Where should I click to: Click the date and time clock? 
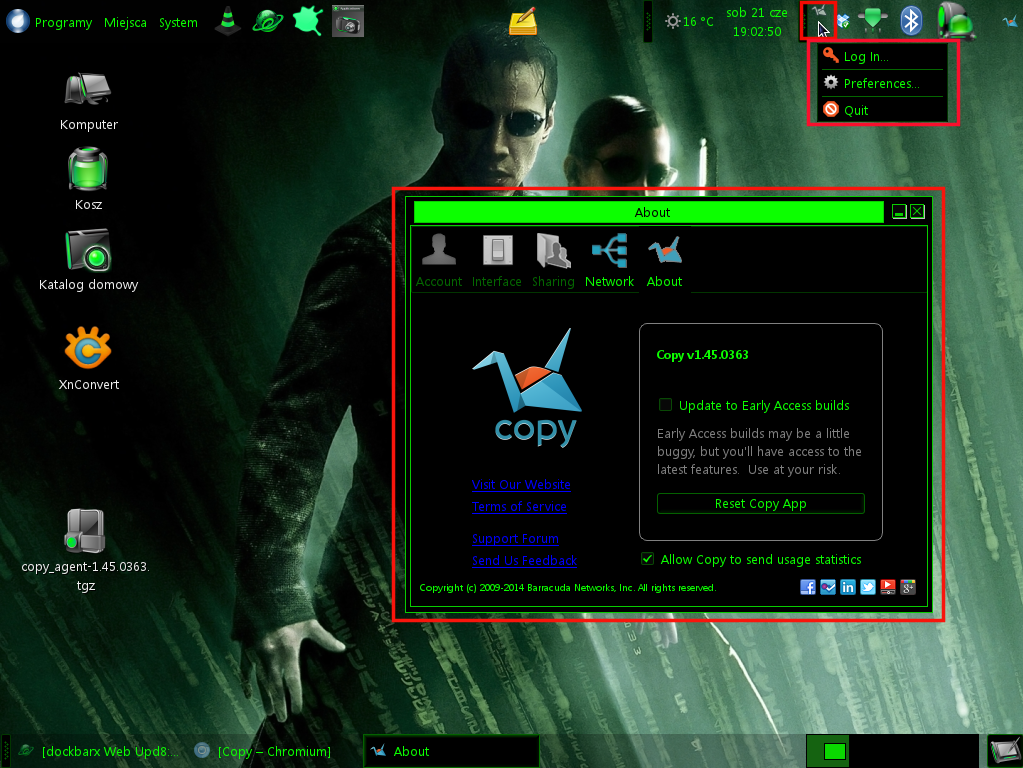(x=757, y=22)
